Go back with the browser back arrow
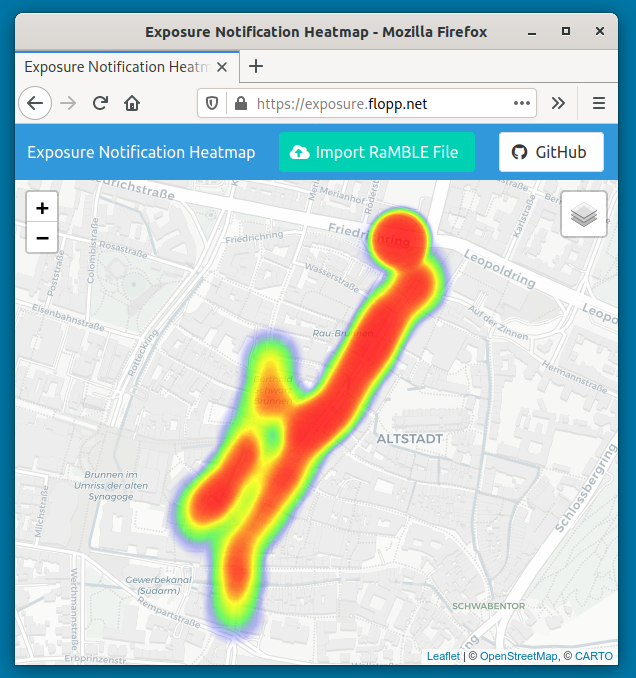The width and height of the screenshot is (636, 678). coord(35,103)
